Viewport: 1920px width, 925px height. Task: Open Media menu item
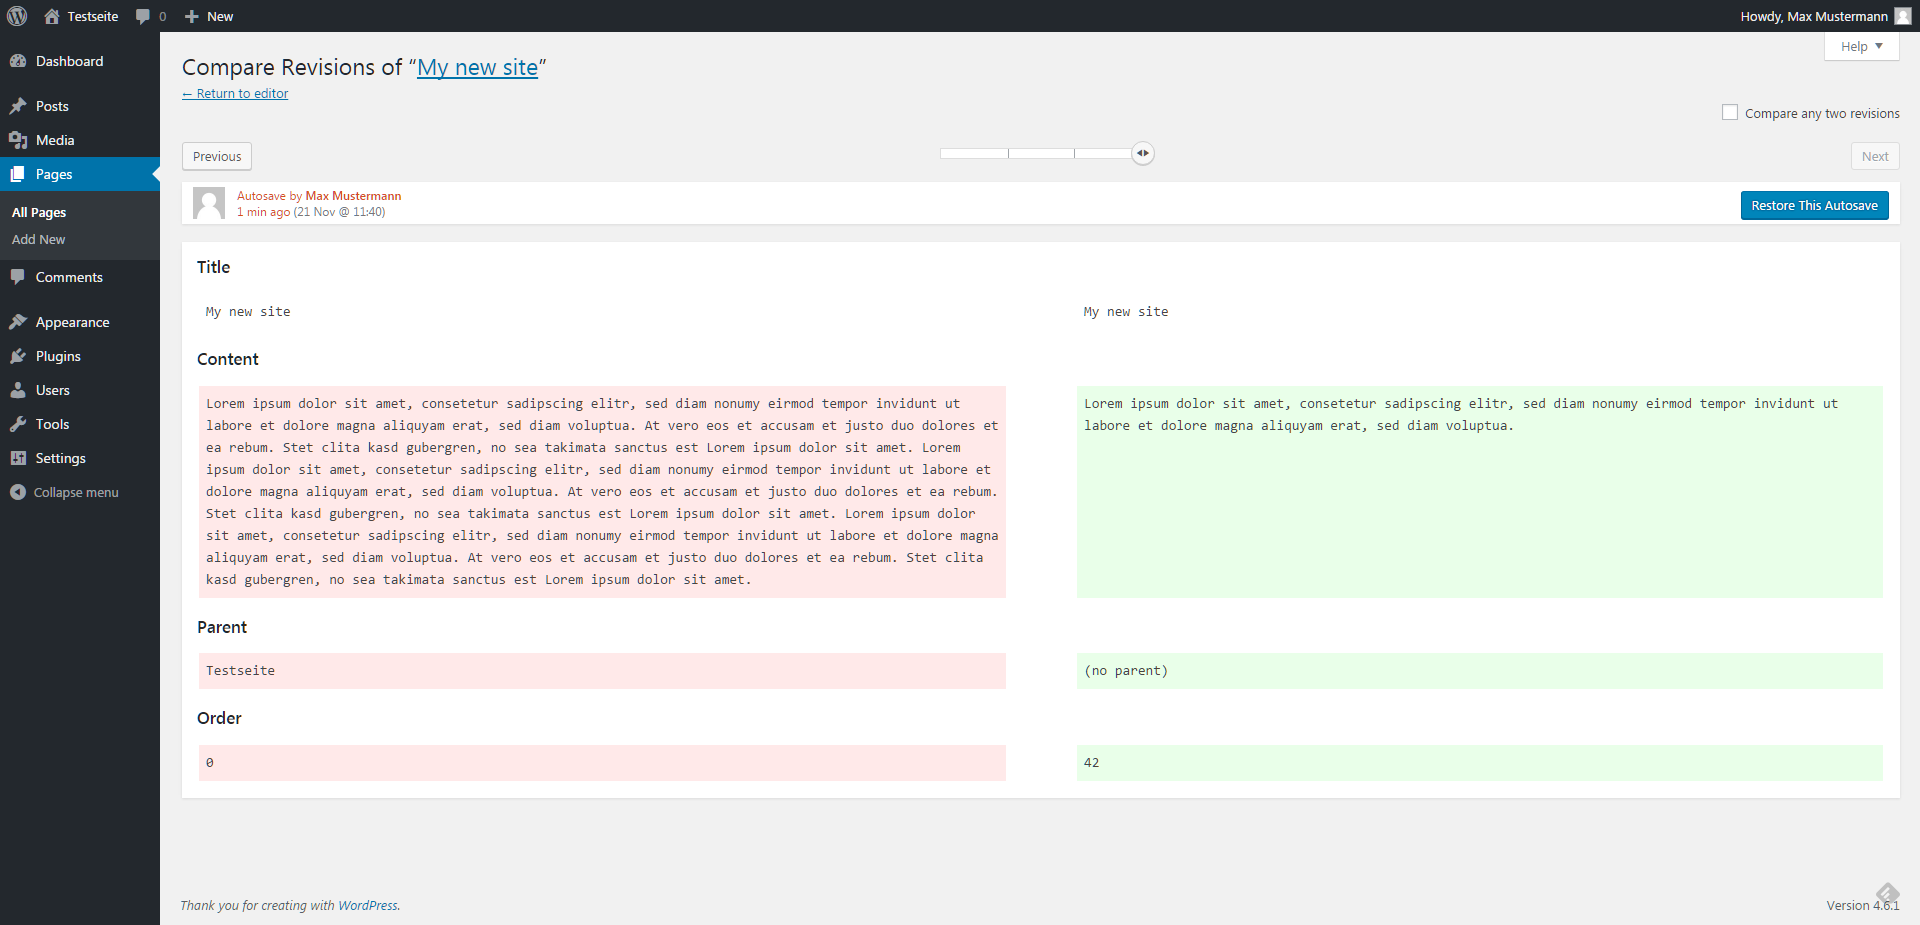tap(80, 140)
